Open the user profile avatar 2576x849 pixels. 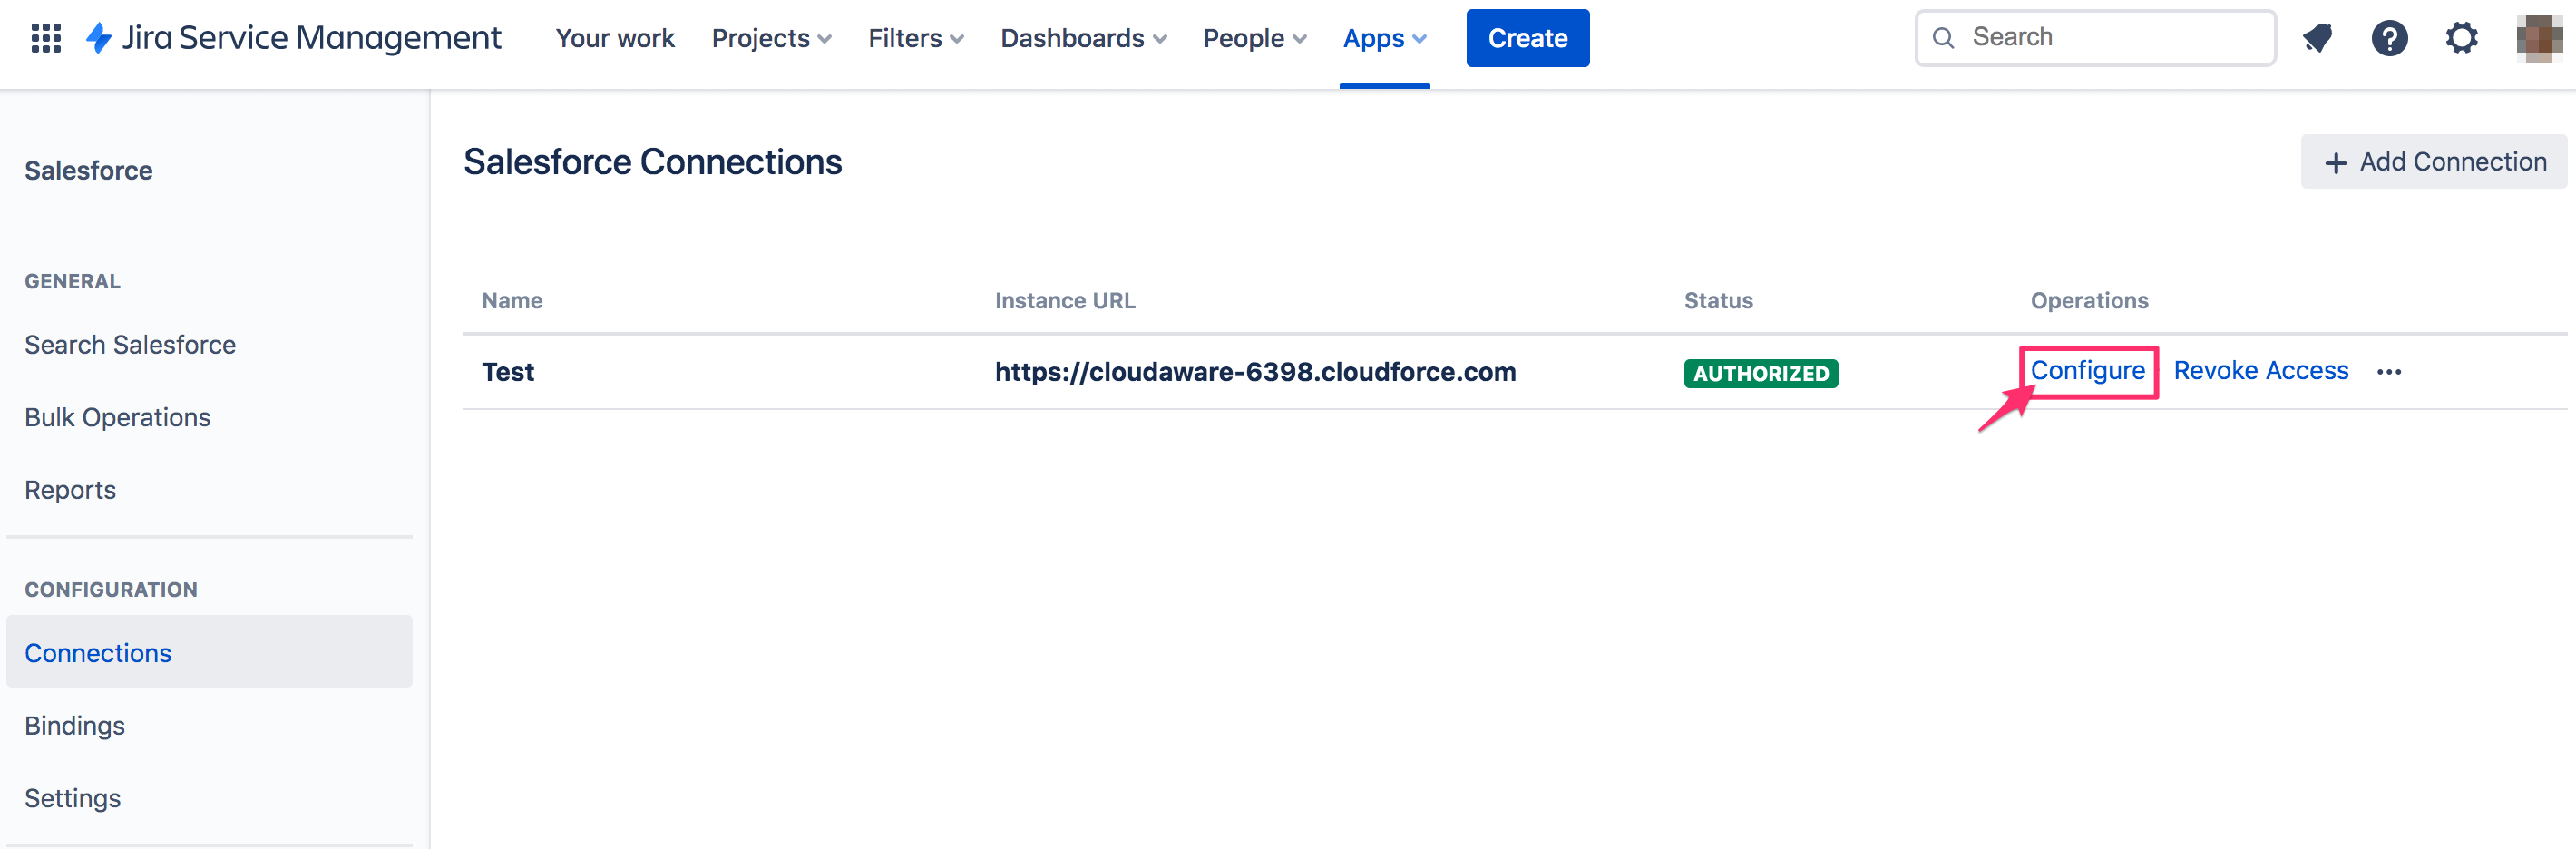point(2538,38)
